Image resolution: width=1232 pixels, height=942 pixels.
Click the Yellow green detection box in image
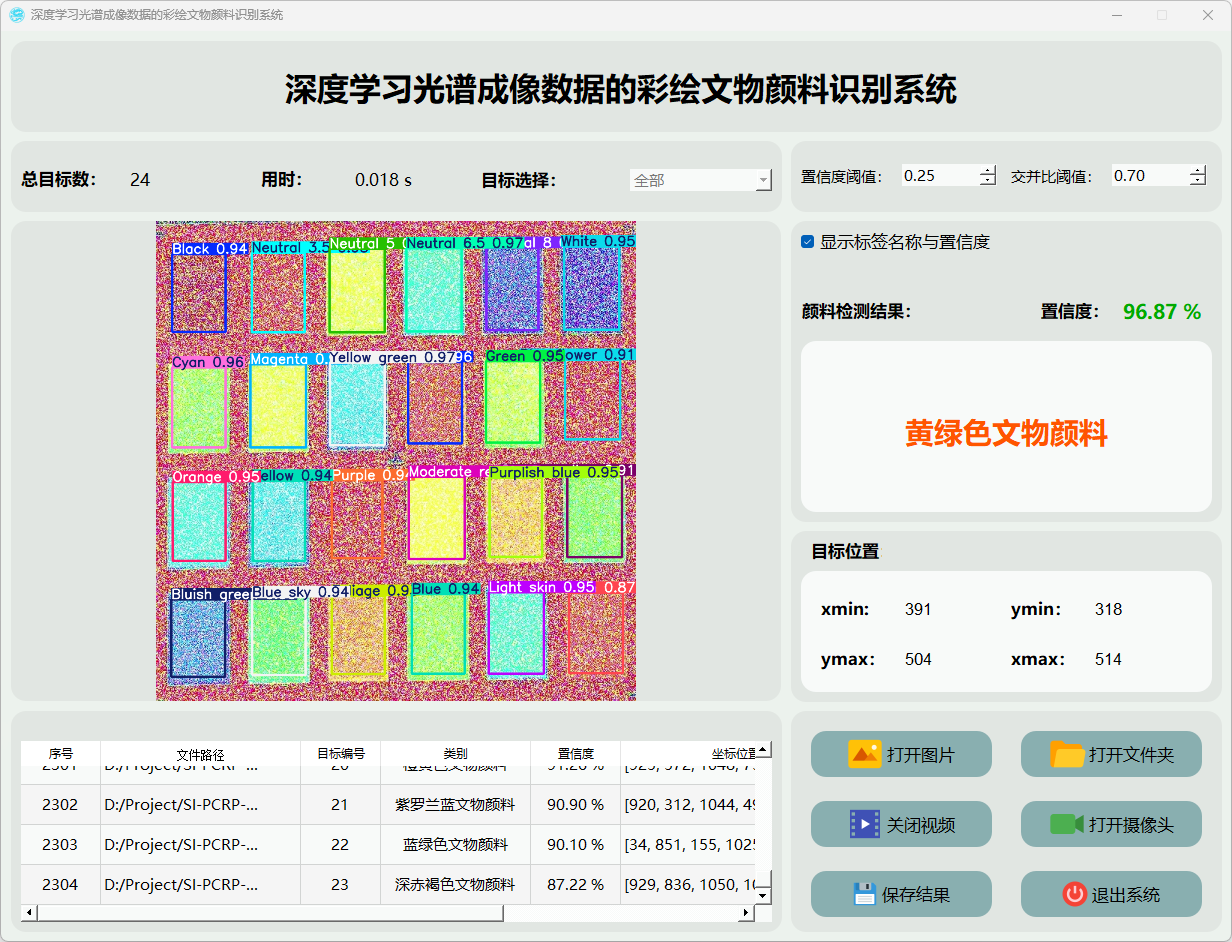pos(357,404)
